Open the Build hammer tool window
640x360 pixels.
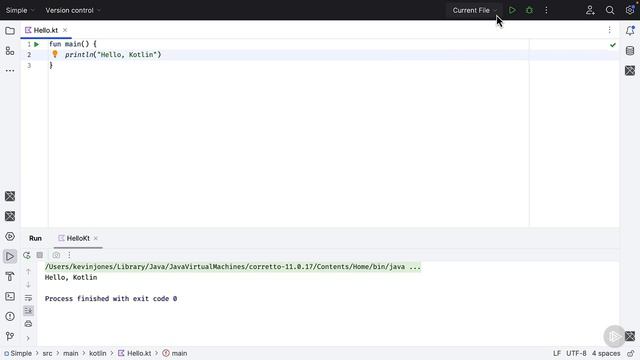point(10,276)
